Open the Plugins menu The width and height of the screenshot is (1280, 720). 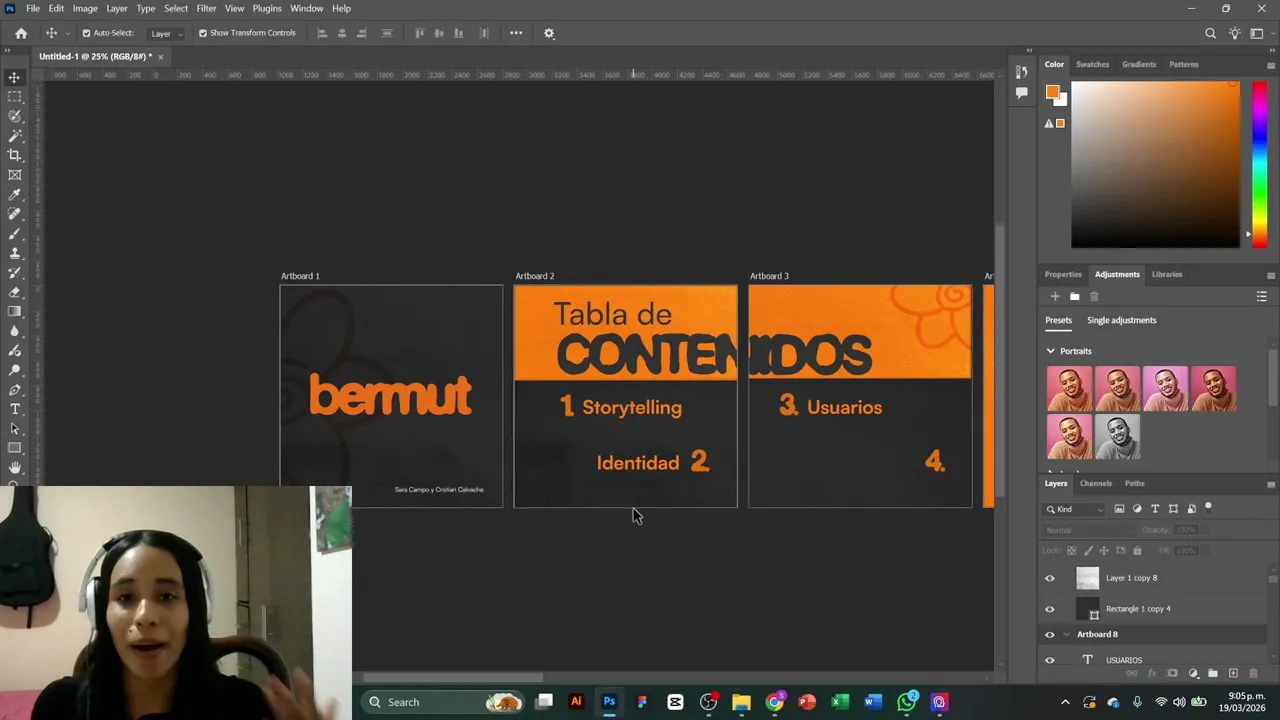[x=267, y=8]
